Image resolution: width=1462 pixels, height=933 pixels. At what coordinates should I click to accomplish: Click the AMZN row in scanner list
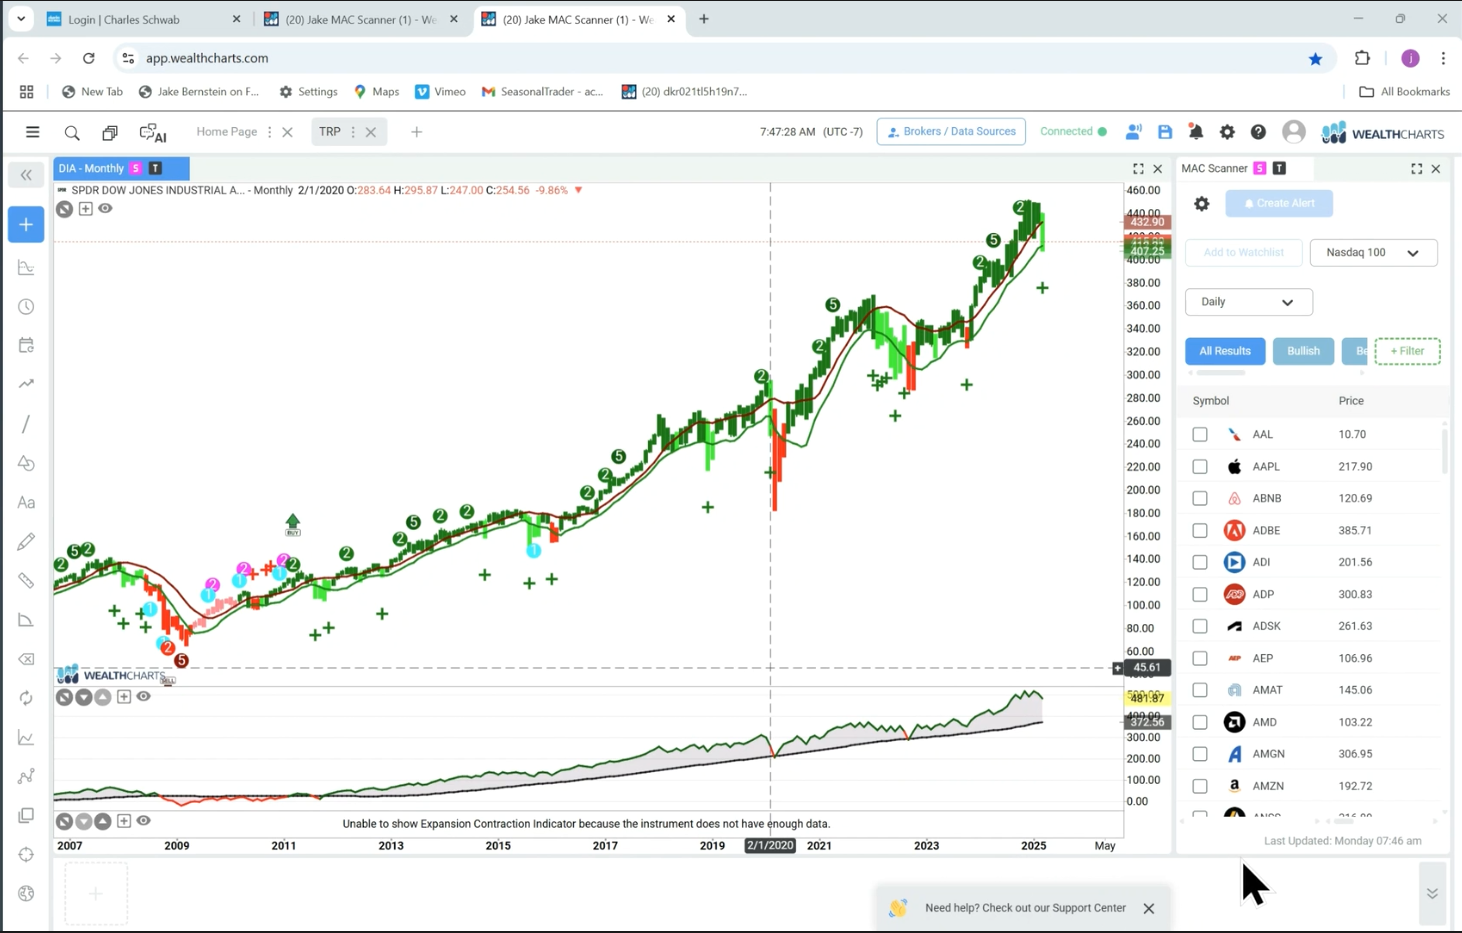tap(1310, 786)
